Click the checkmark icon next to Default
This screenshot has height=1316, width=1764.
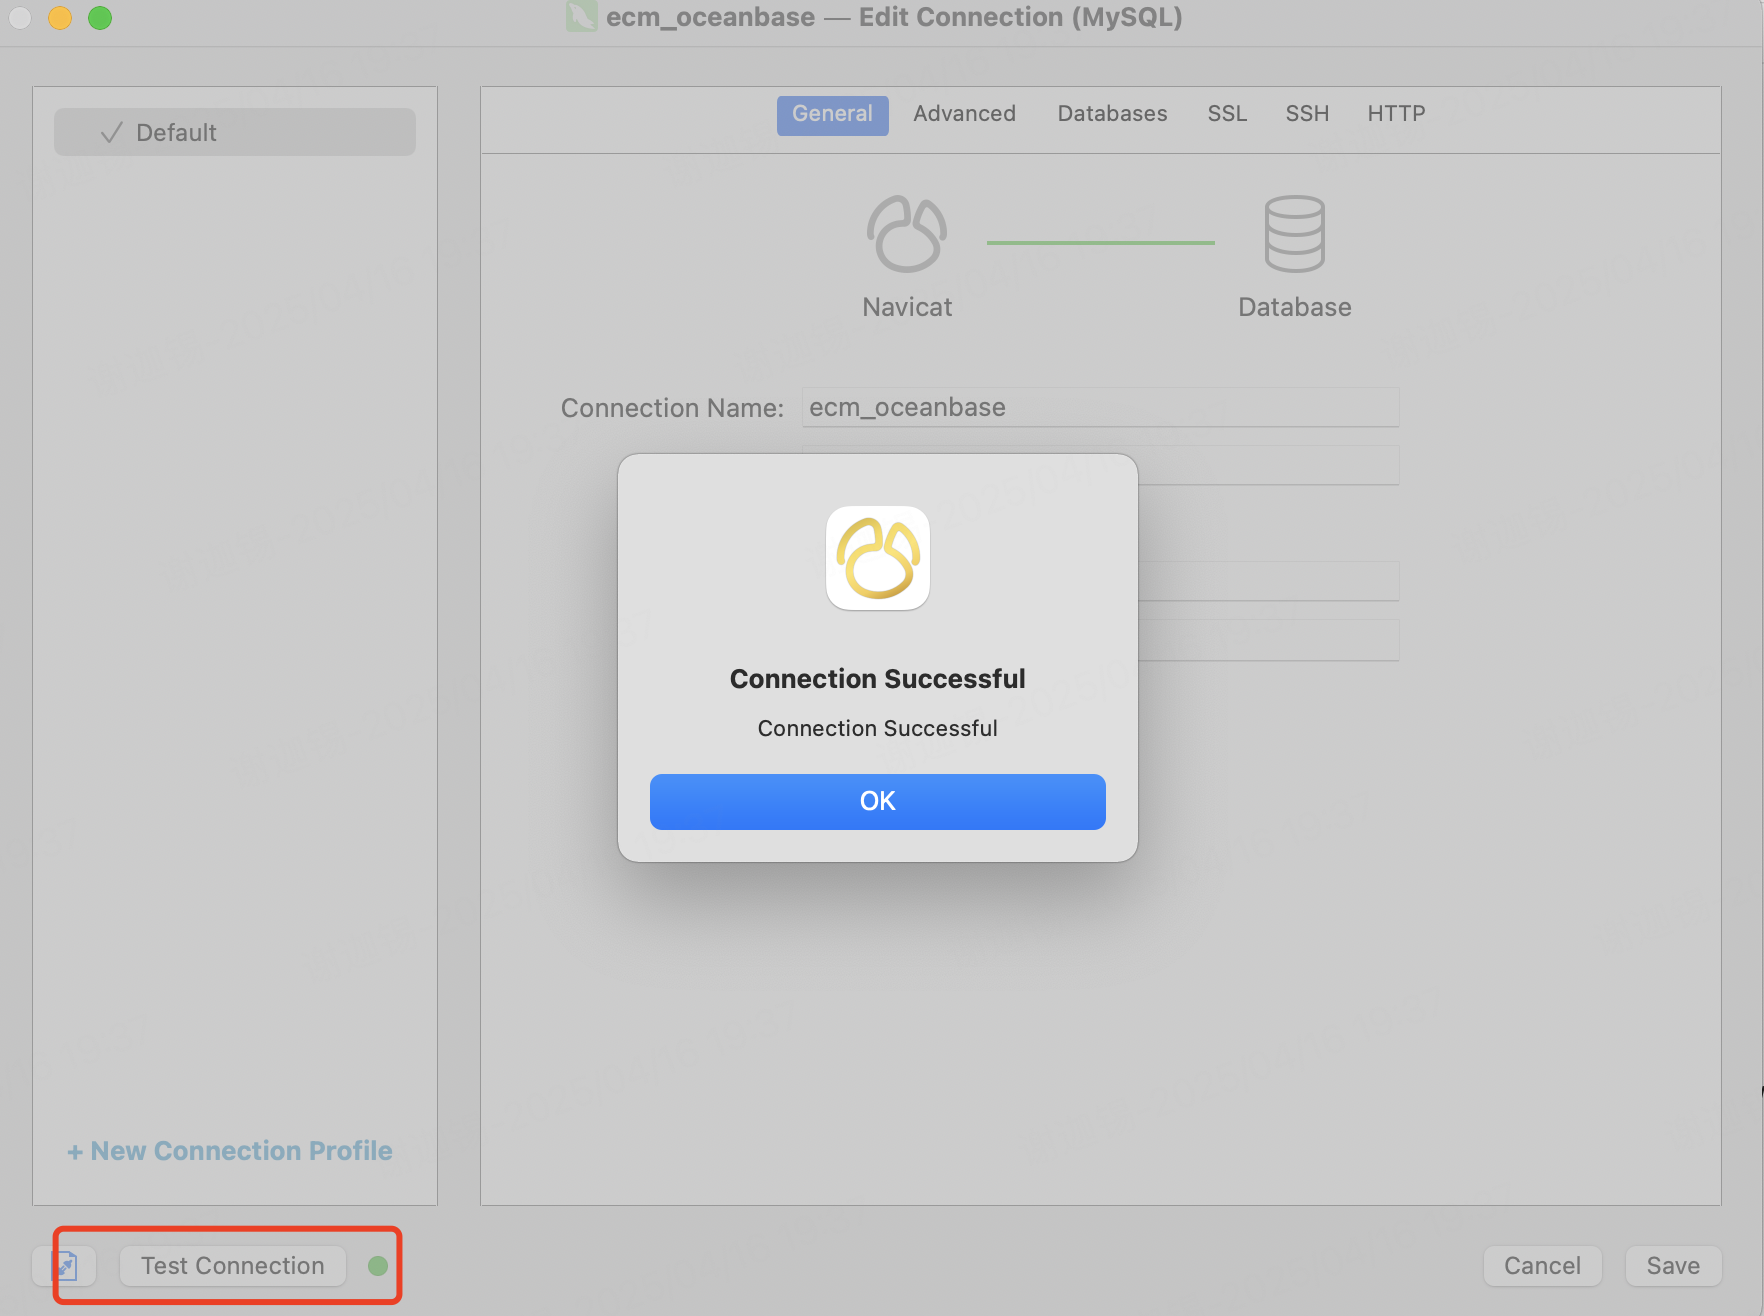[112, 132]
